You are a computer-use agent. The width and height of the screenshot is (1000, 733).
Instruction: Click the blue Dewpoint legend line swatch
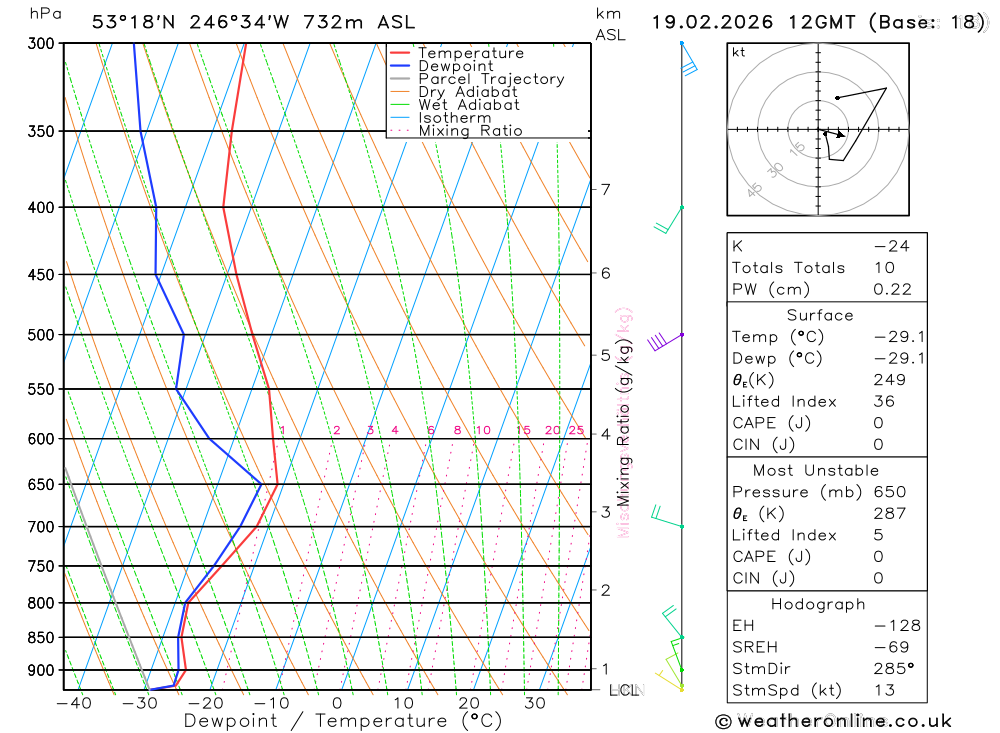(400, 66)
